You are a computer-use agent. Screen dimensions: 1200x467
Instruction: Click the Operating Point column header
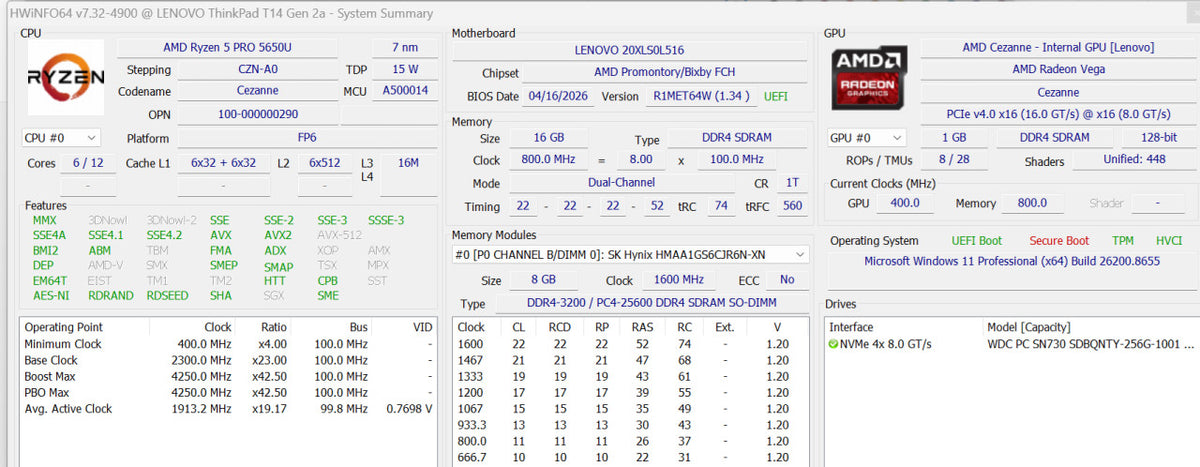(x=63, y=327)
